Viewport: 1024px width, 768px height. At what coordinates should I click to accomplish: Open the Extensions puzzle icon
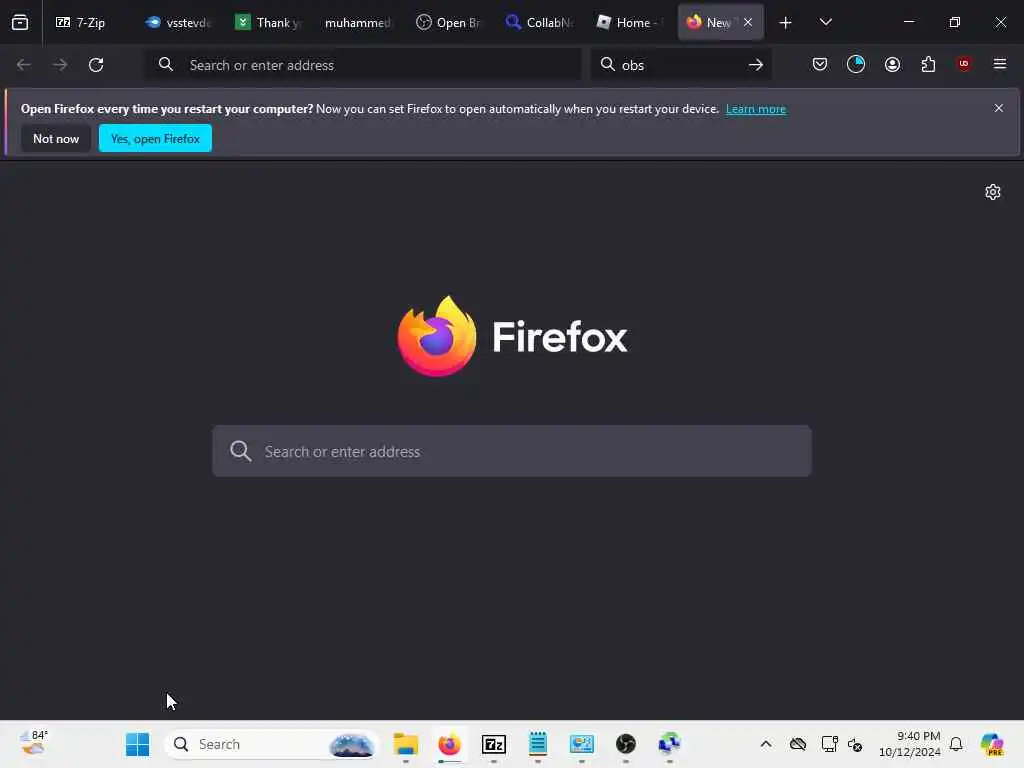[x=928, y=64]
